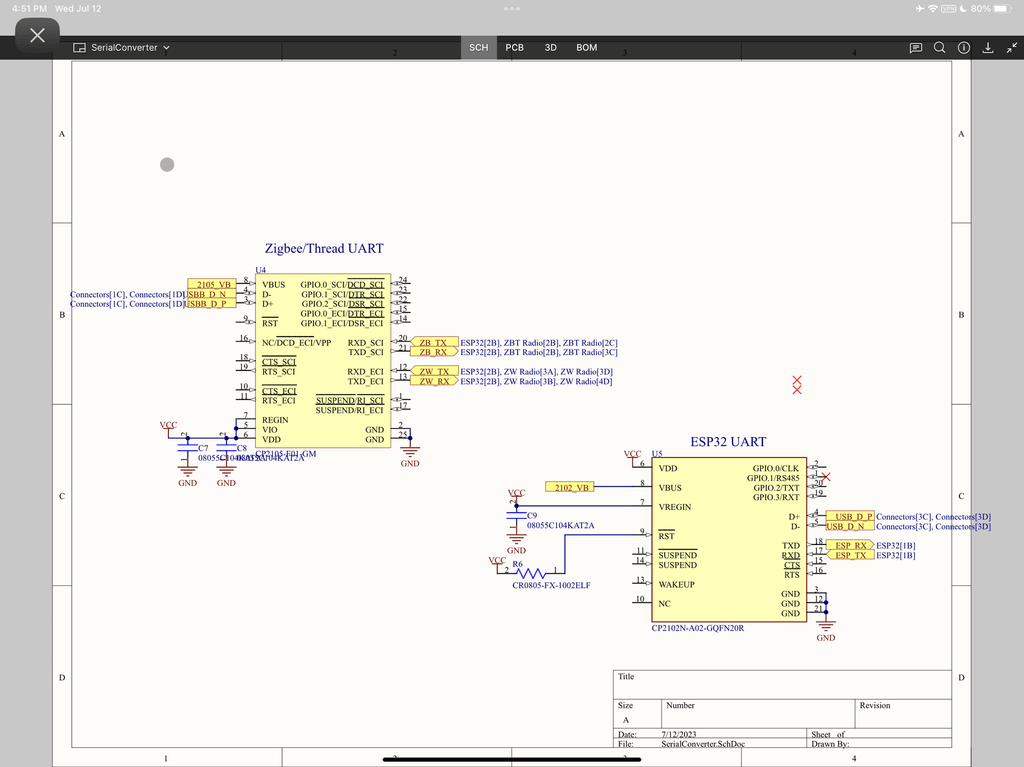Click the 2102_VB net port
Screen dimensions: 1024x767
(569, 487)
